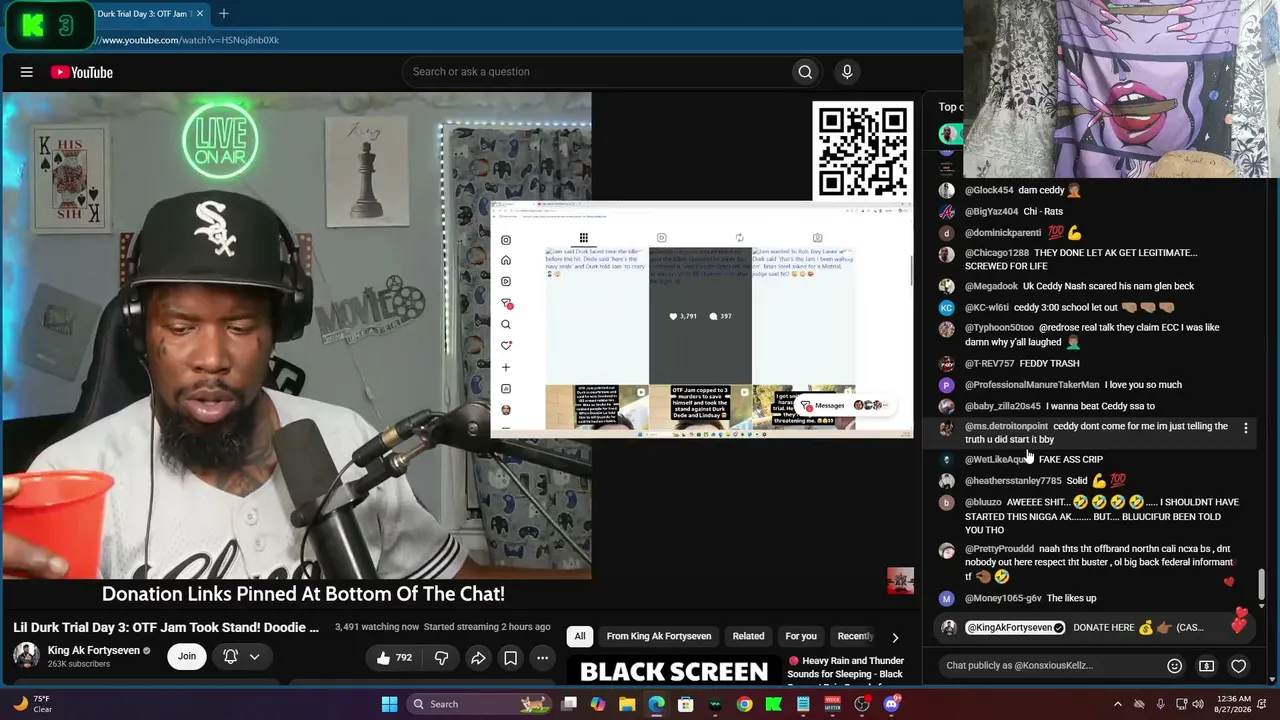Send a heart reaction in chat
The image size is (1280, 720).
(1239, 666)
